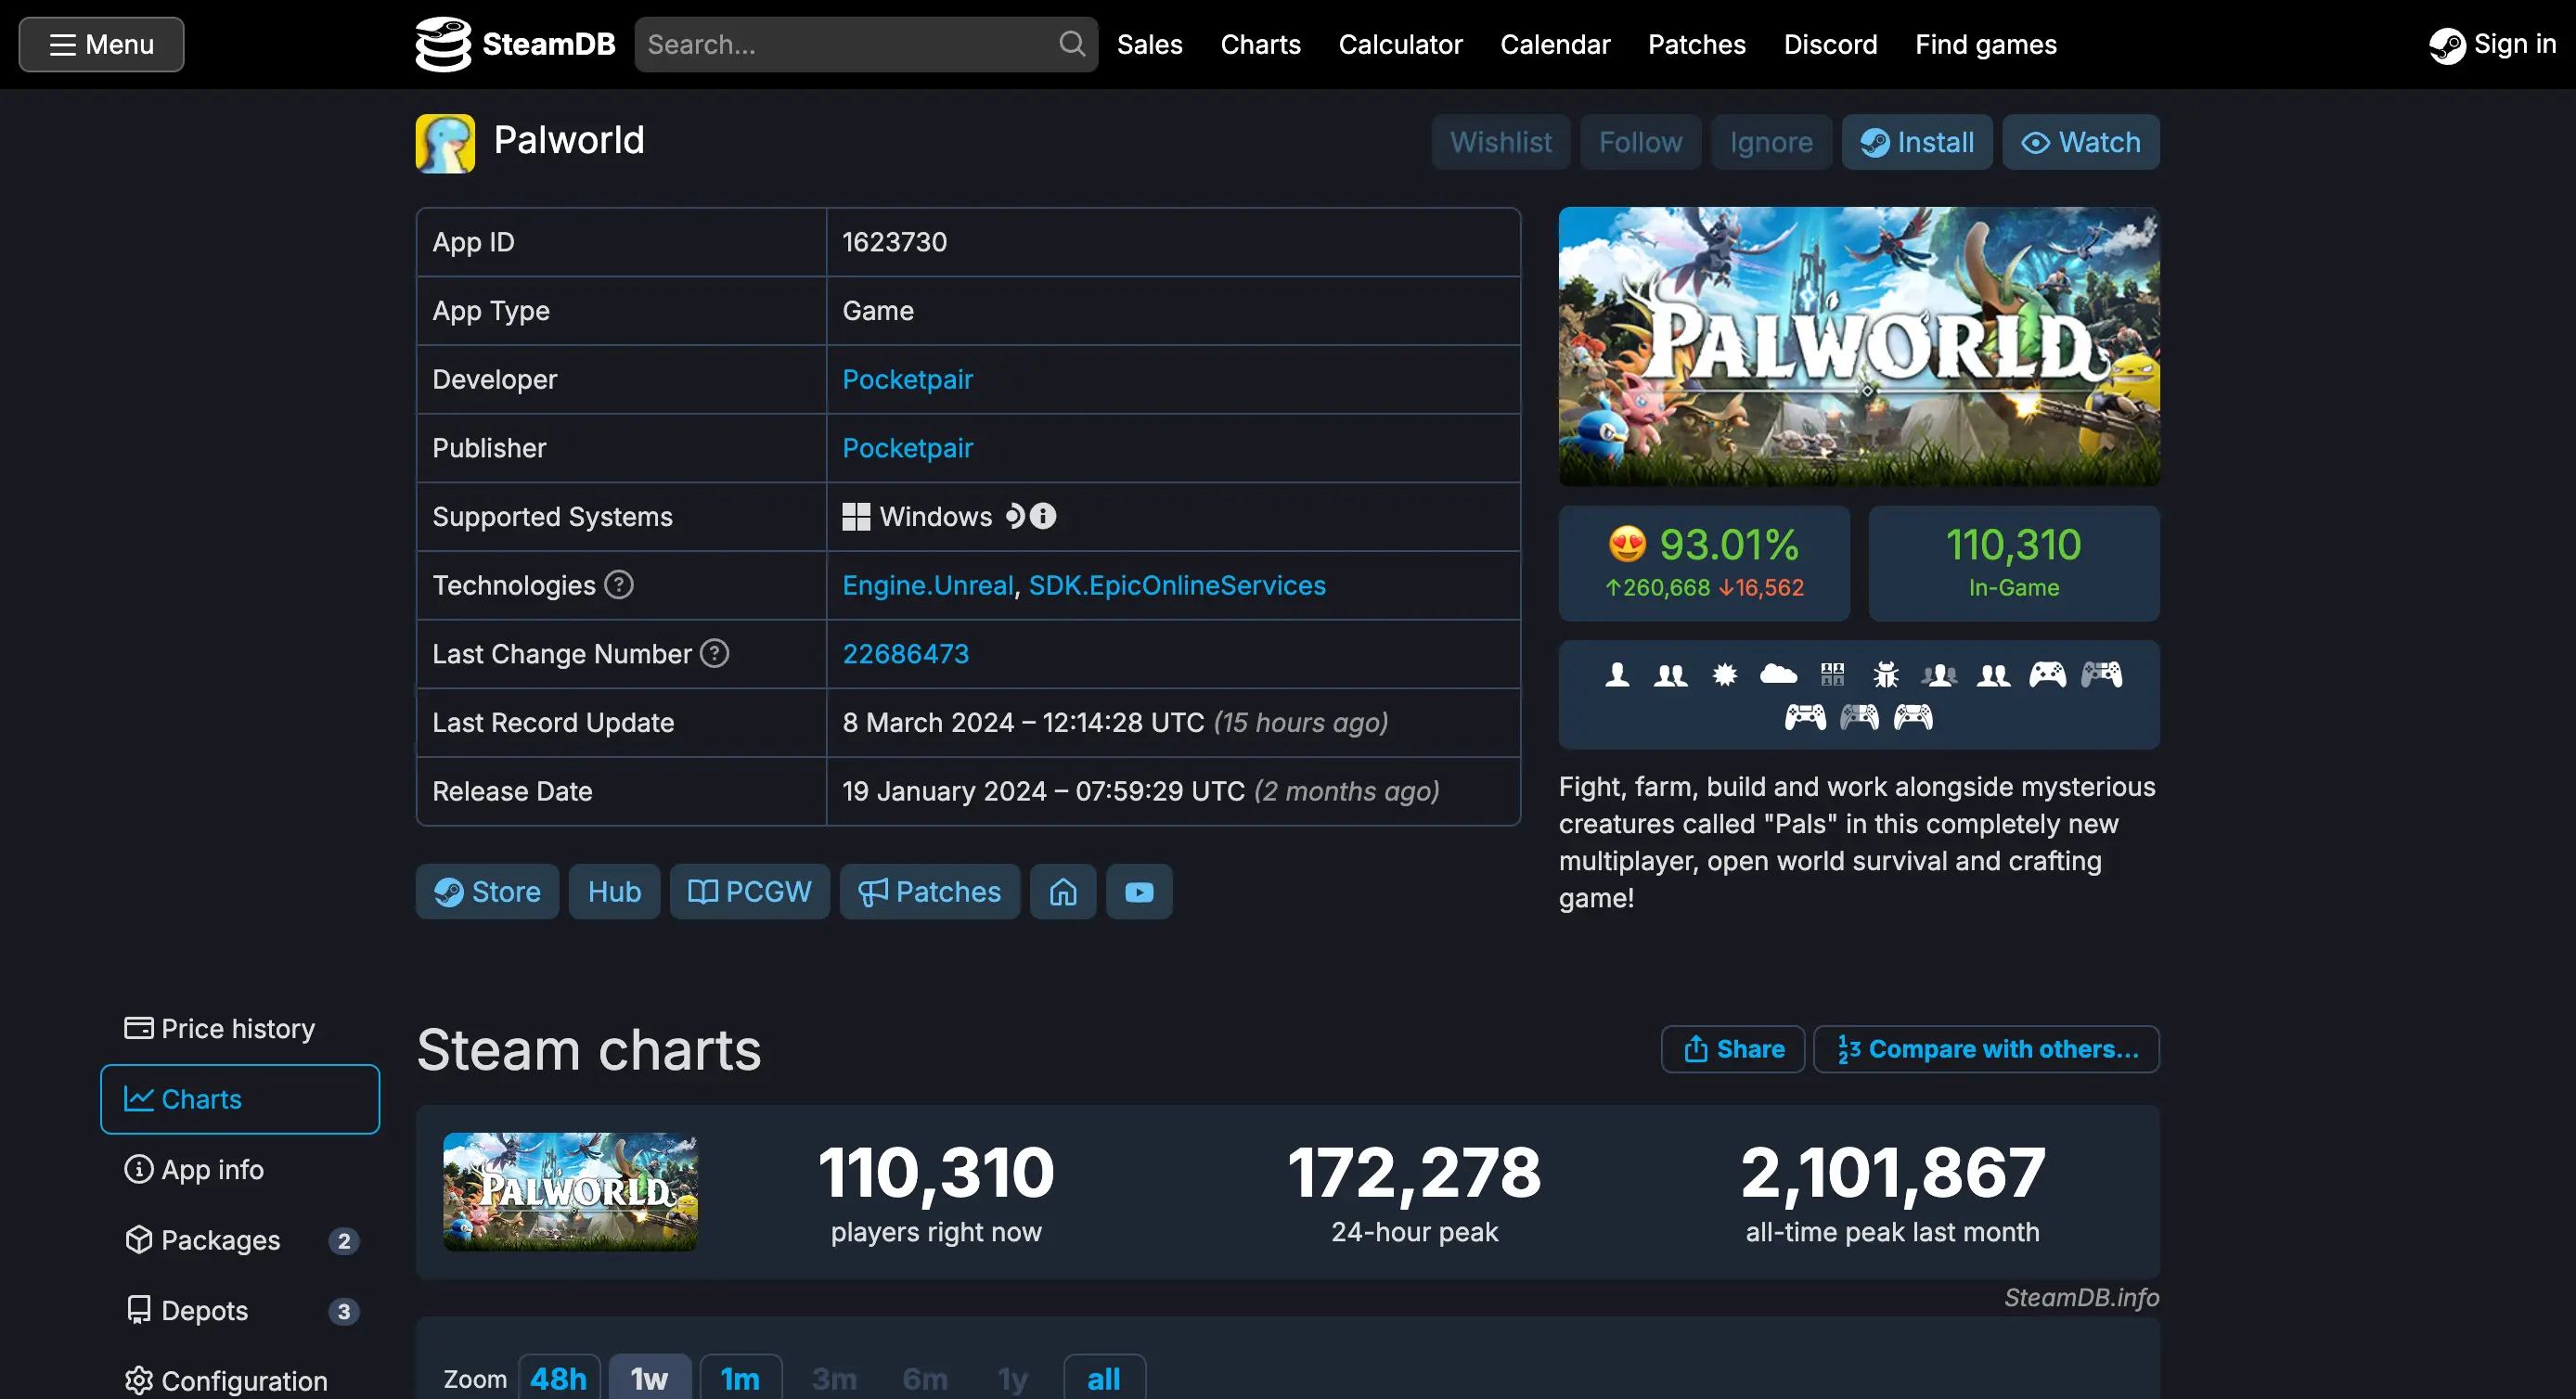The height and width of the screenshot is (1399, 2576).
Task: Go to Calculator in the top navigation
Action: pos(1400,44)
